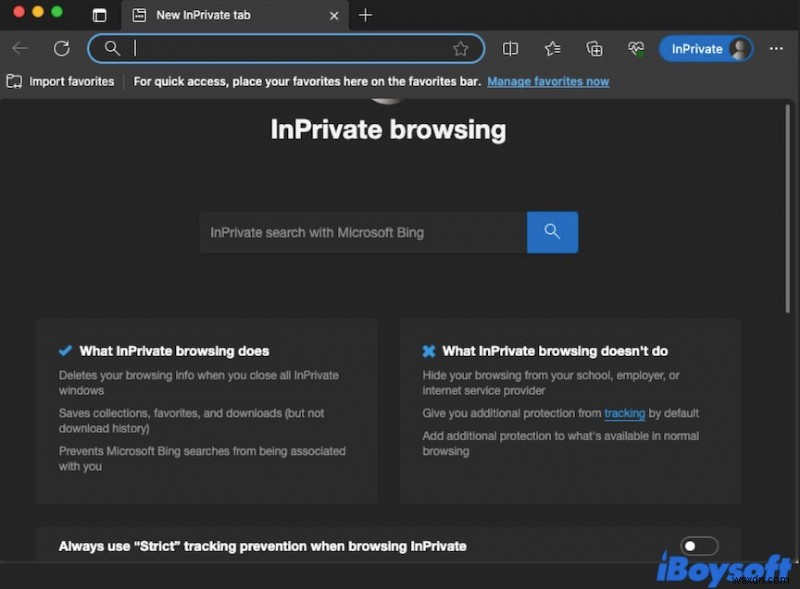Close the New InPrivate tab

pos(334,16)
